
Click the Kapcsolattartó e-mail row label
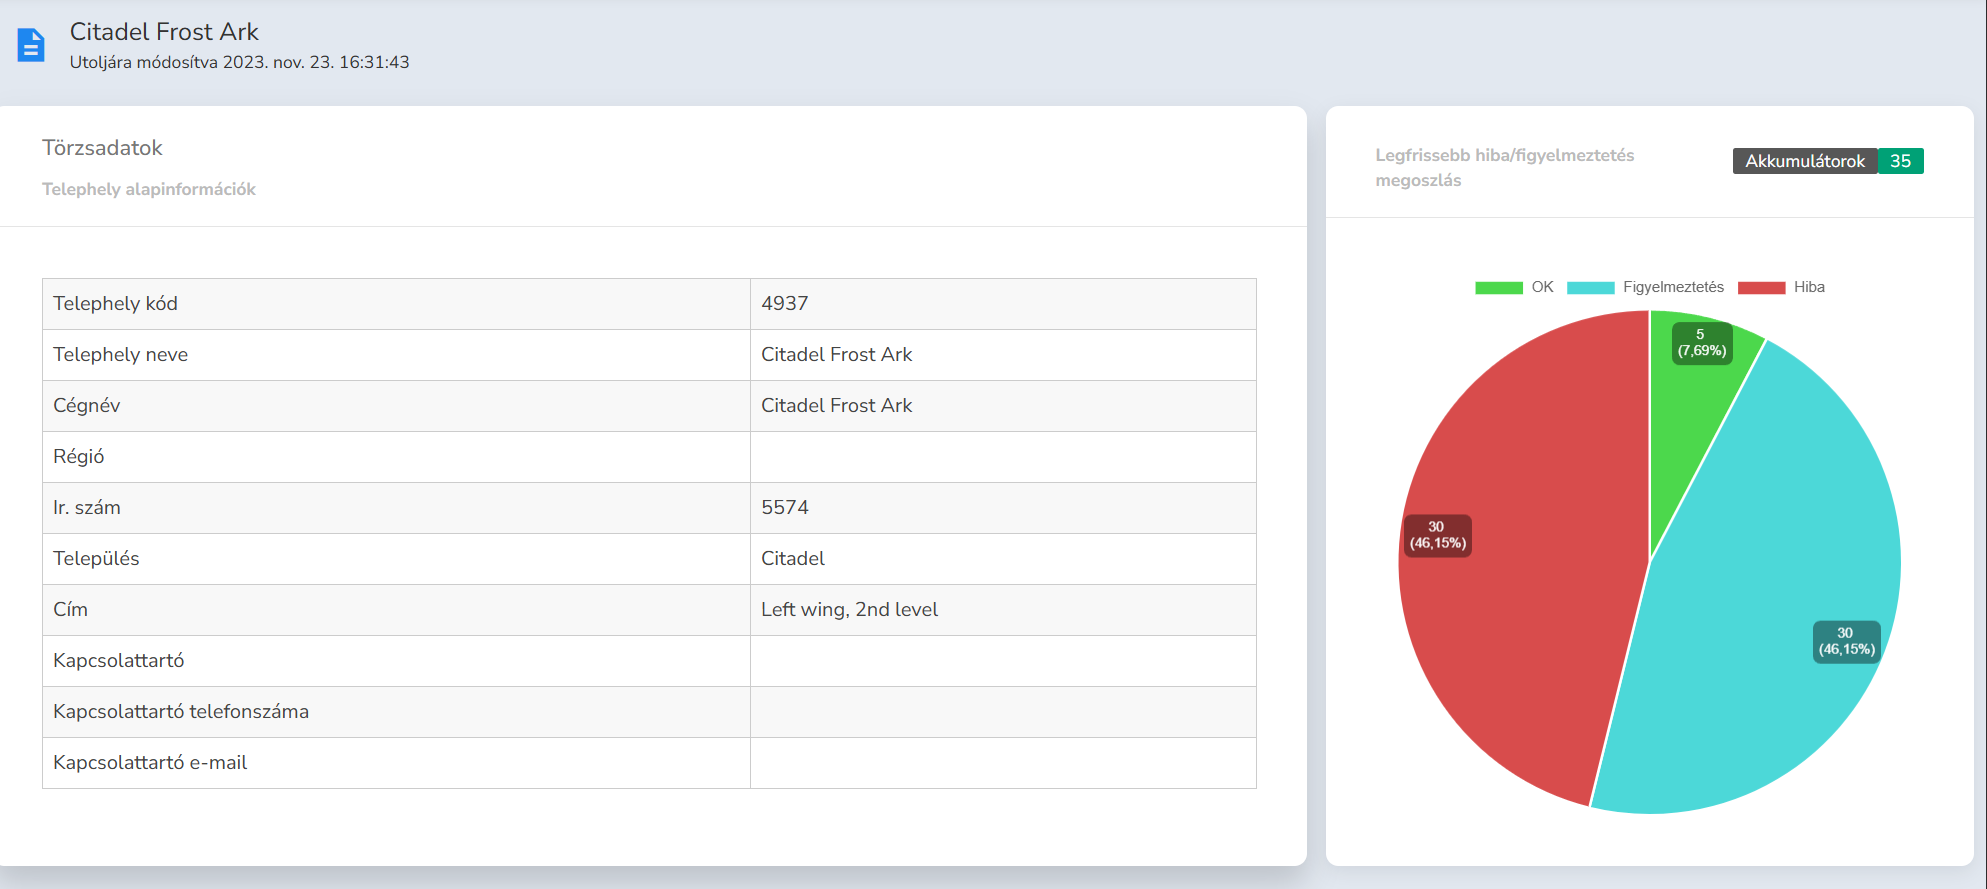[150, 763]
